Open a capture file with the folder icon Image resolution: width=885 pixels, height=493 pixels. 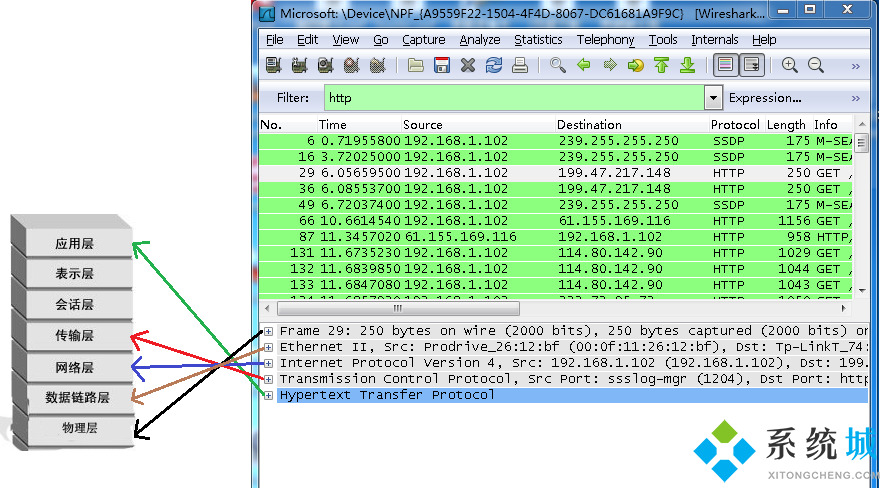[x=416, y=66]
